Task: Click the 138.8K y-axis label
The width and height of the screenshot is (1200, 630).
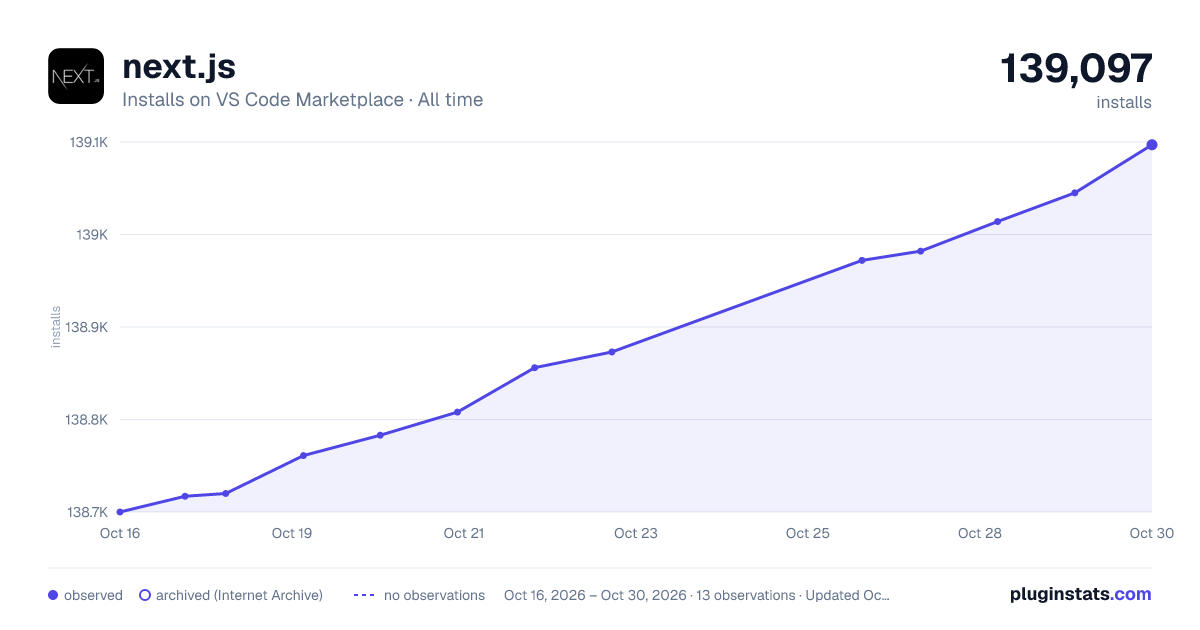Action: click(87, 420)
